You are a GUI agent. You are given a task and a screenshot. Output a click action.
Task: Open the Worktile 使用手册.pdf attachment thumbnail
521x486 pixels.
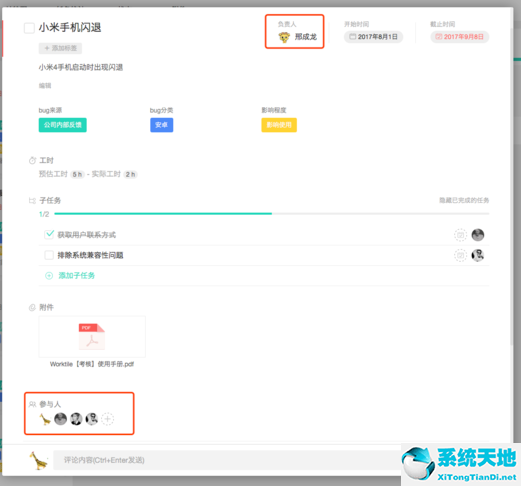[92, 337]
